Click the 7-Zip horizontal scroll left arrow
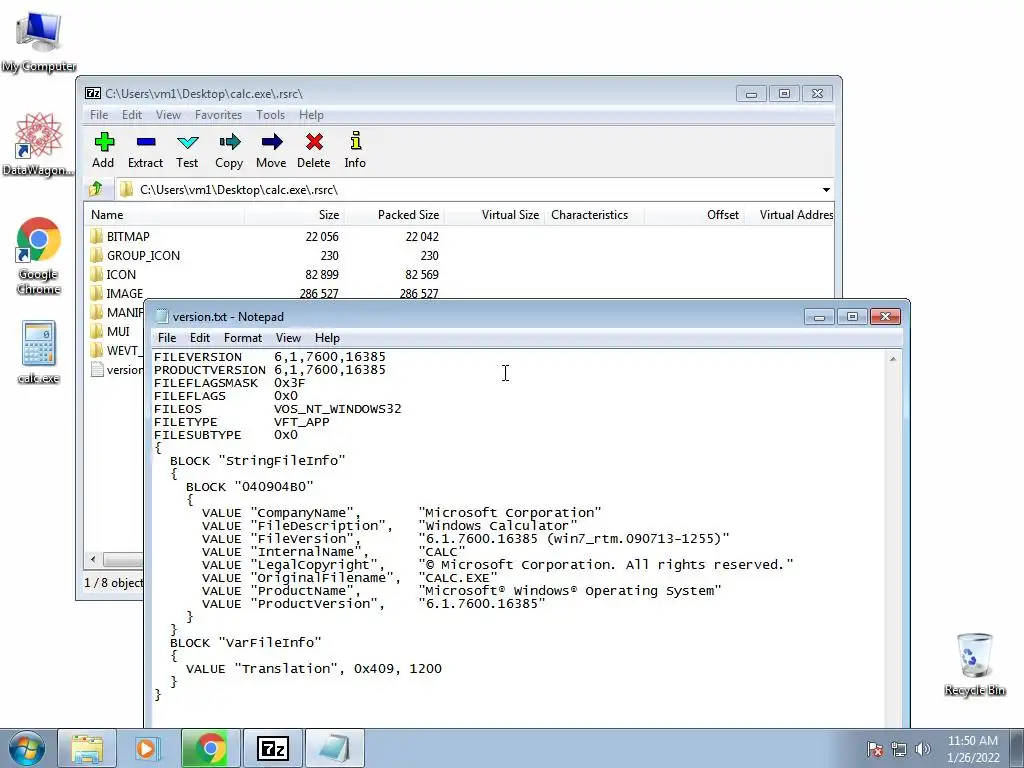 (x=93, y=560)
